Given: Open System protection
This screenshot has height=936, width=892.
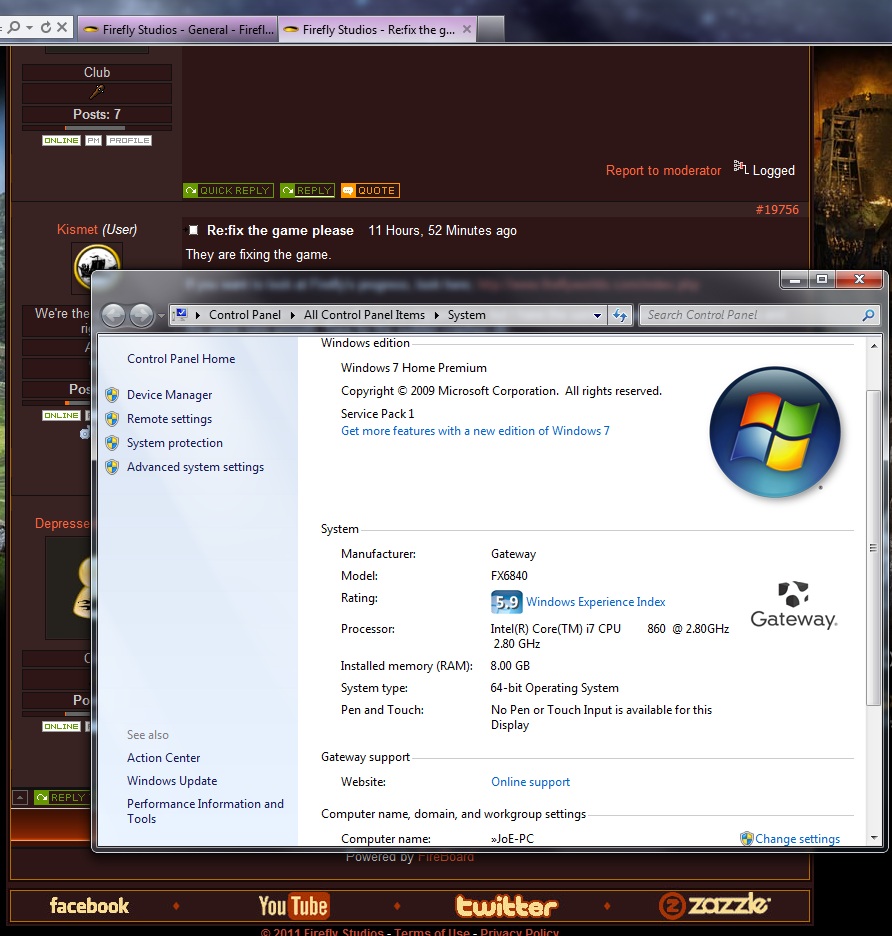Looking at the screenshot, I should point(174,443).
